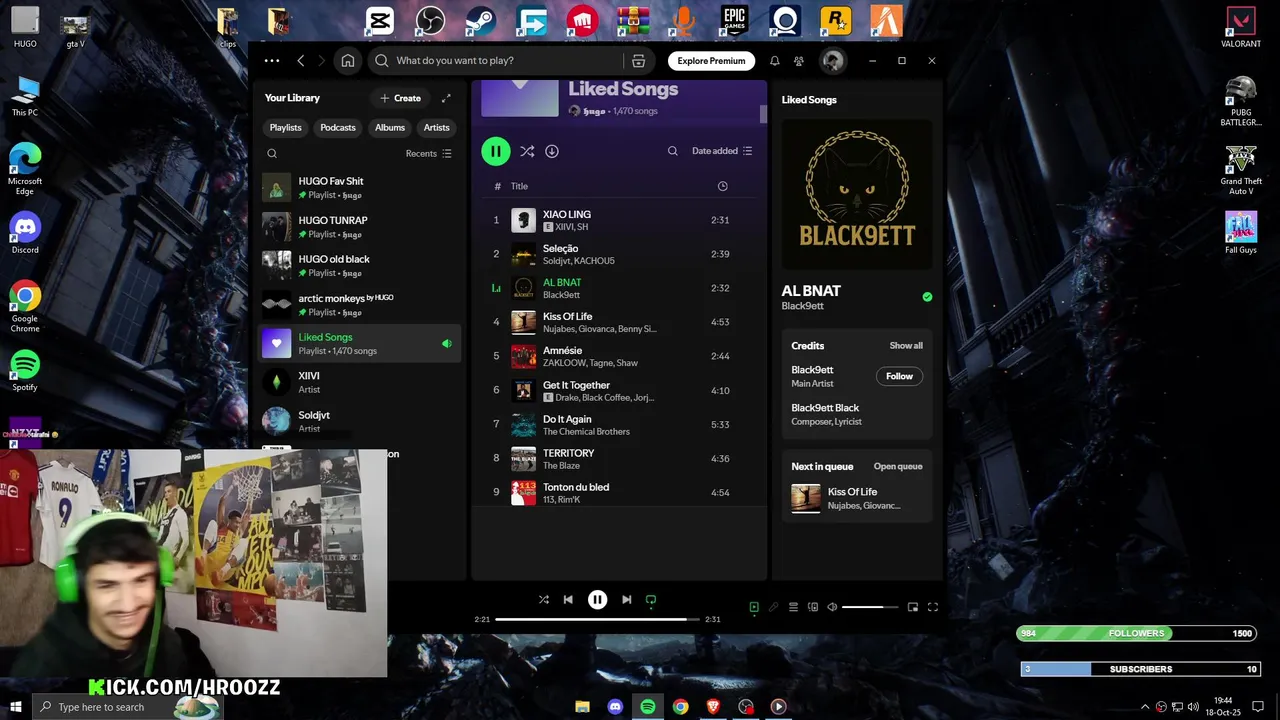Click the Black9ett album art thumbnail
The image size is (1280, 720).
[857, 195]
